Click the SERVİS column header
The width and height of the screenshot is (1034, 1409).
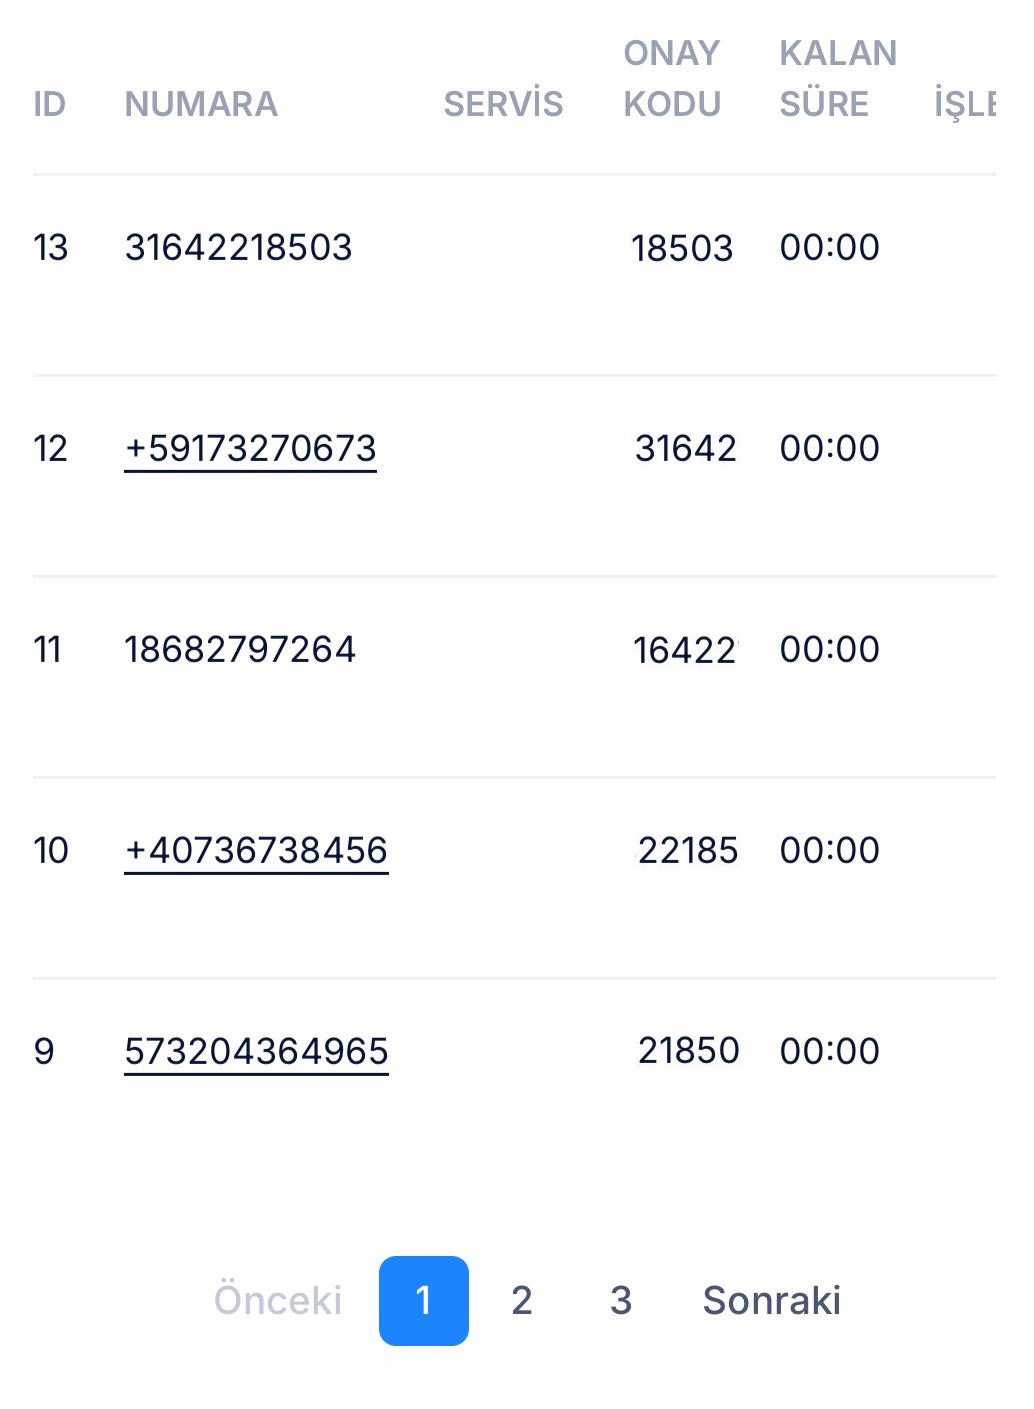click(x=503, y=104)
